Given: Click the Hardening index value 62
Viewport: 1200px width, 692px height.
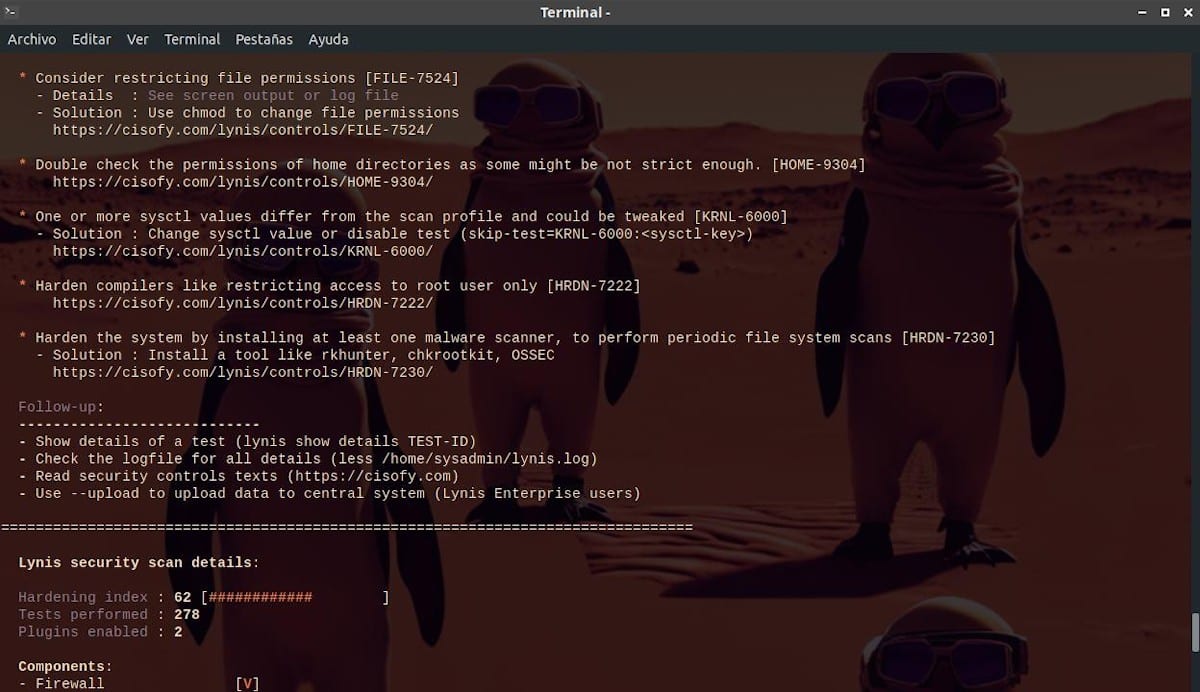Looking at the screenshot, I should (182, 597).
